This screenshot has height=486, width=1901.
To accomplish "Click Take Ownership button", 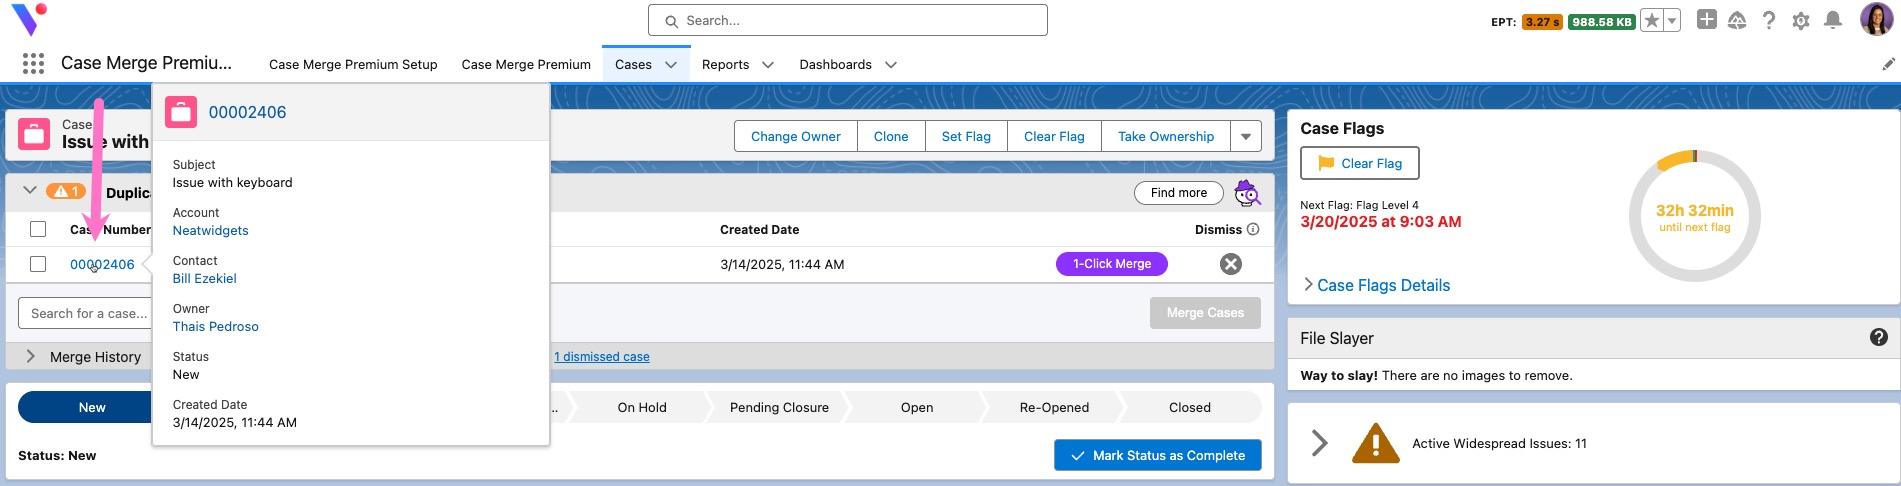I will coord(1166,136).
